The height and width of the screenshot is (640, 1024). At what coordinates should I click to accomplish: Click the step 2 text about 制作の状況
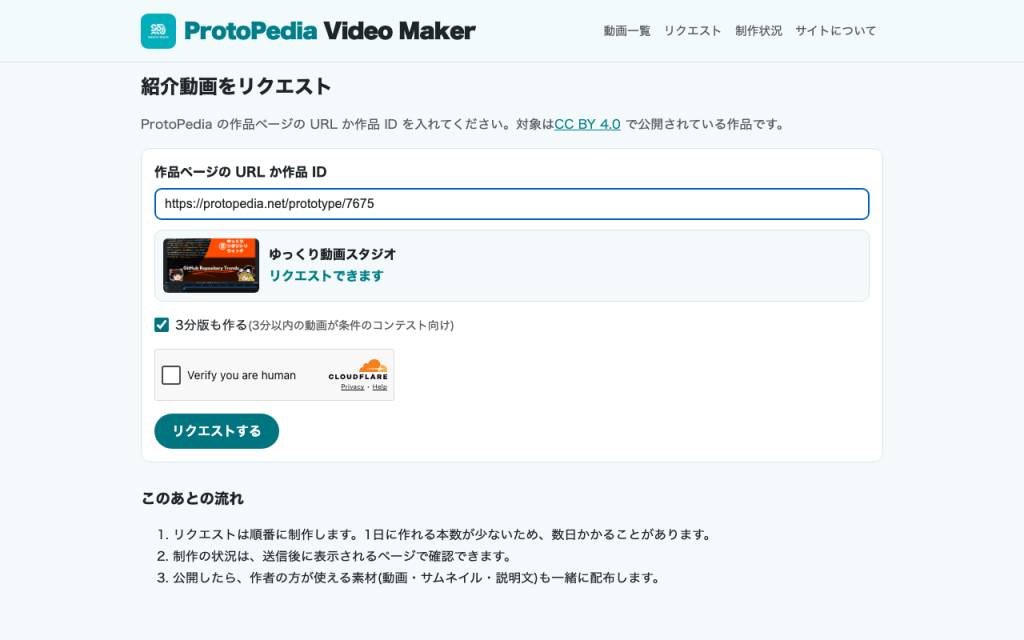coord(342,556)
